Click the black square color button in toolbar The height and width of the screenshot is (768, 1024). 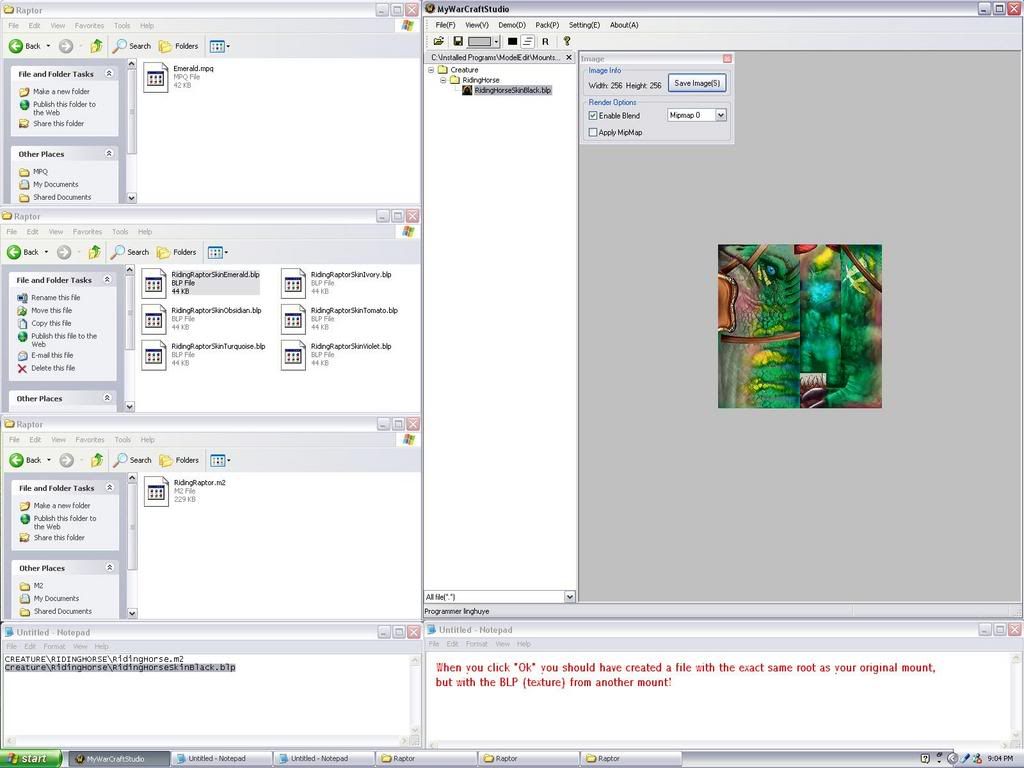tap(513, 42)
